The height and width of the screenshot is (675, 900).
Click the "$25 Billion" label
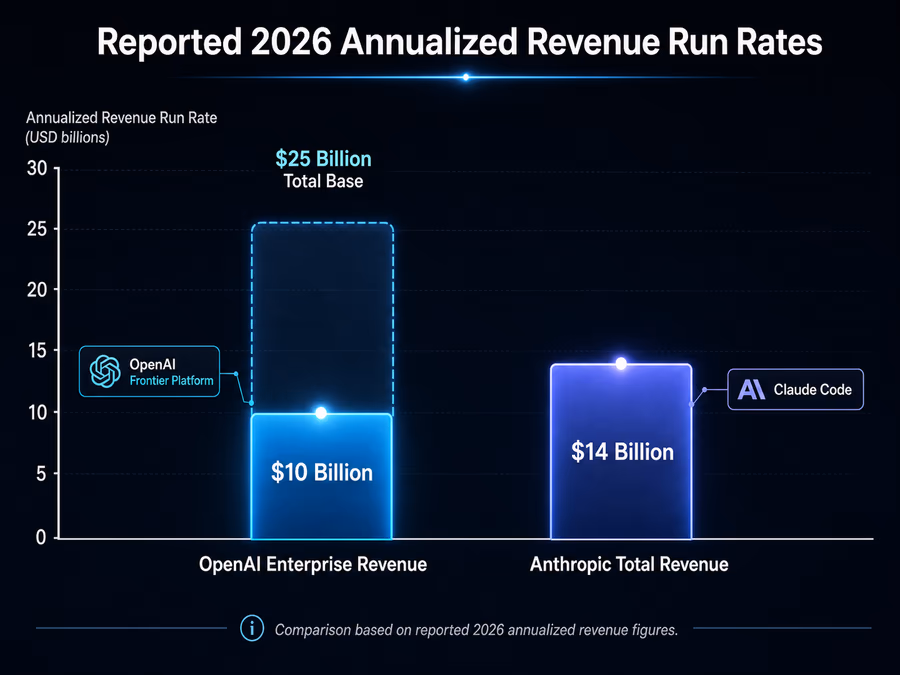point(323,159)
